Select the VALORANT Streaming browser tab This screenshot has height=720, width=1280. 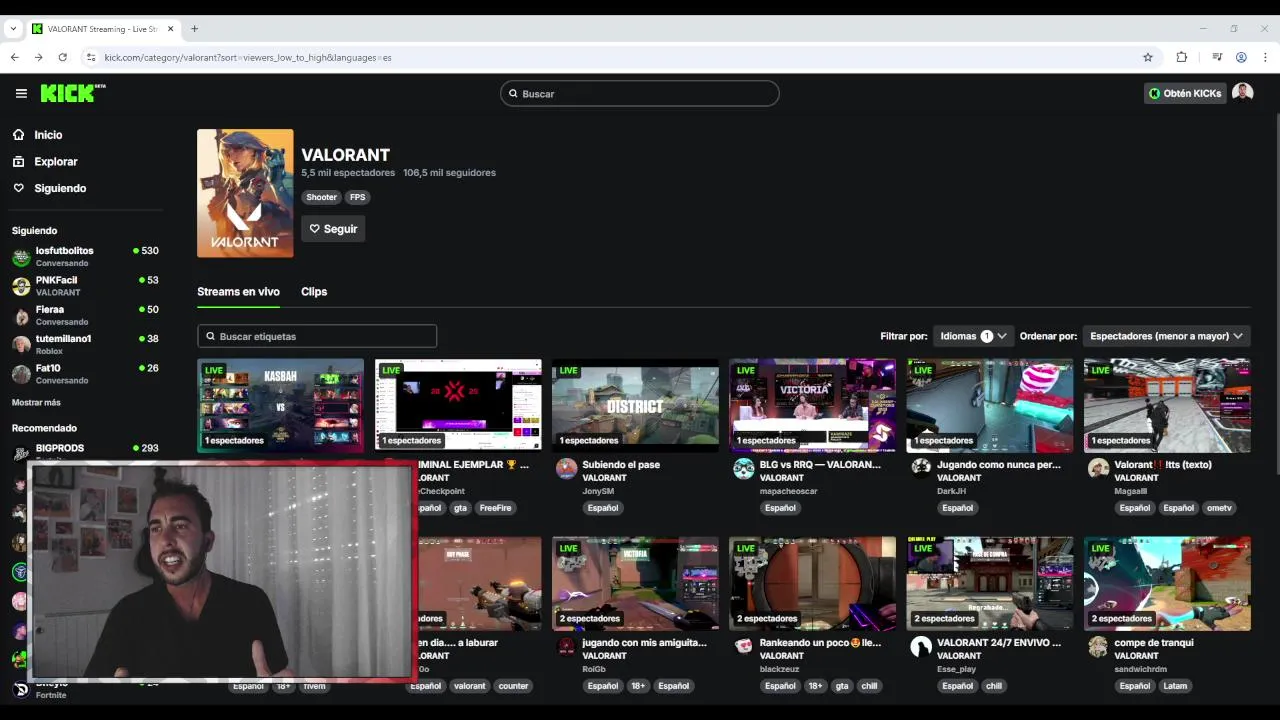tap(102, 29)
